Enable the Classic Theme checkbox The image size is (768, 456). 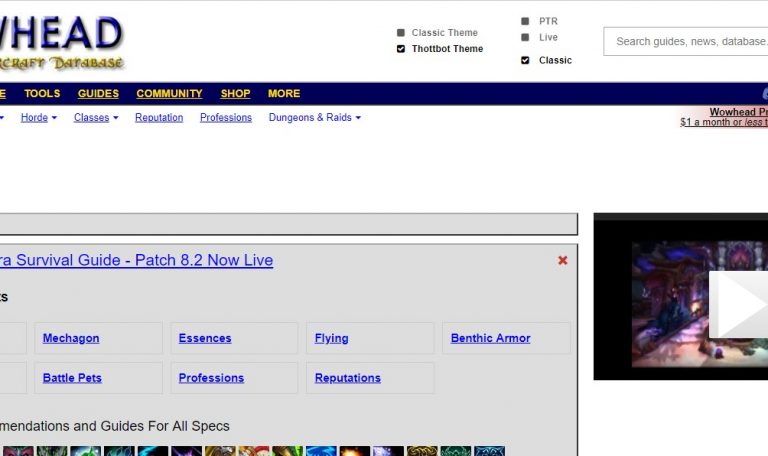tap(401, 33)
